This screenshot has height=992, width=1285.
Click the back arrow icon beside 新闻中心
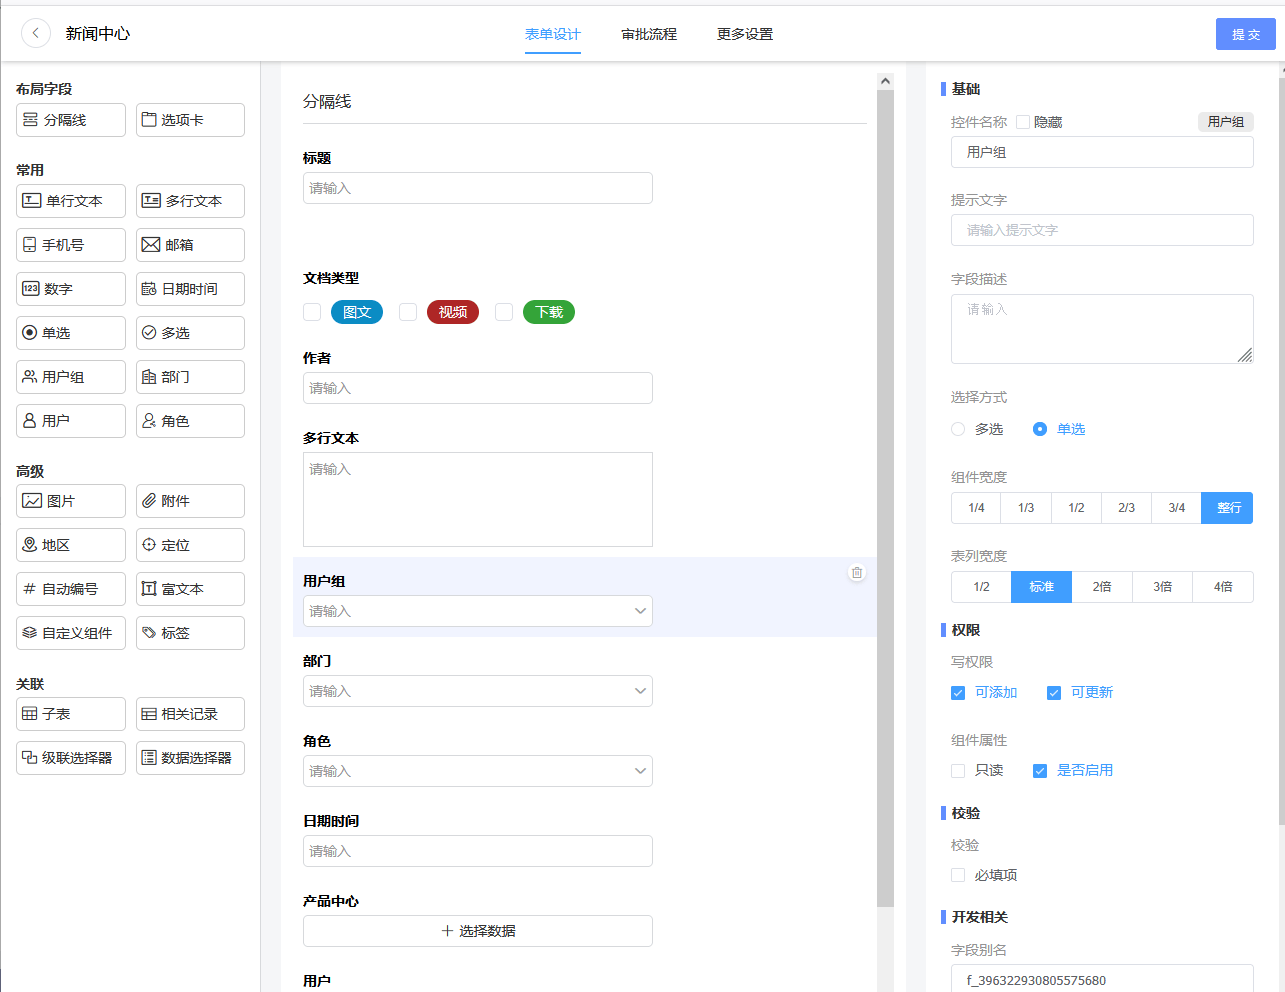click(x=36, y=34)
